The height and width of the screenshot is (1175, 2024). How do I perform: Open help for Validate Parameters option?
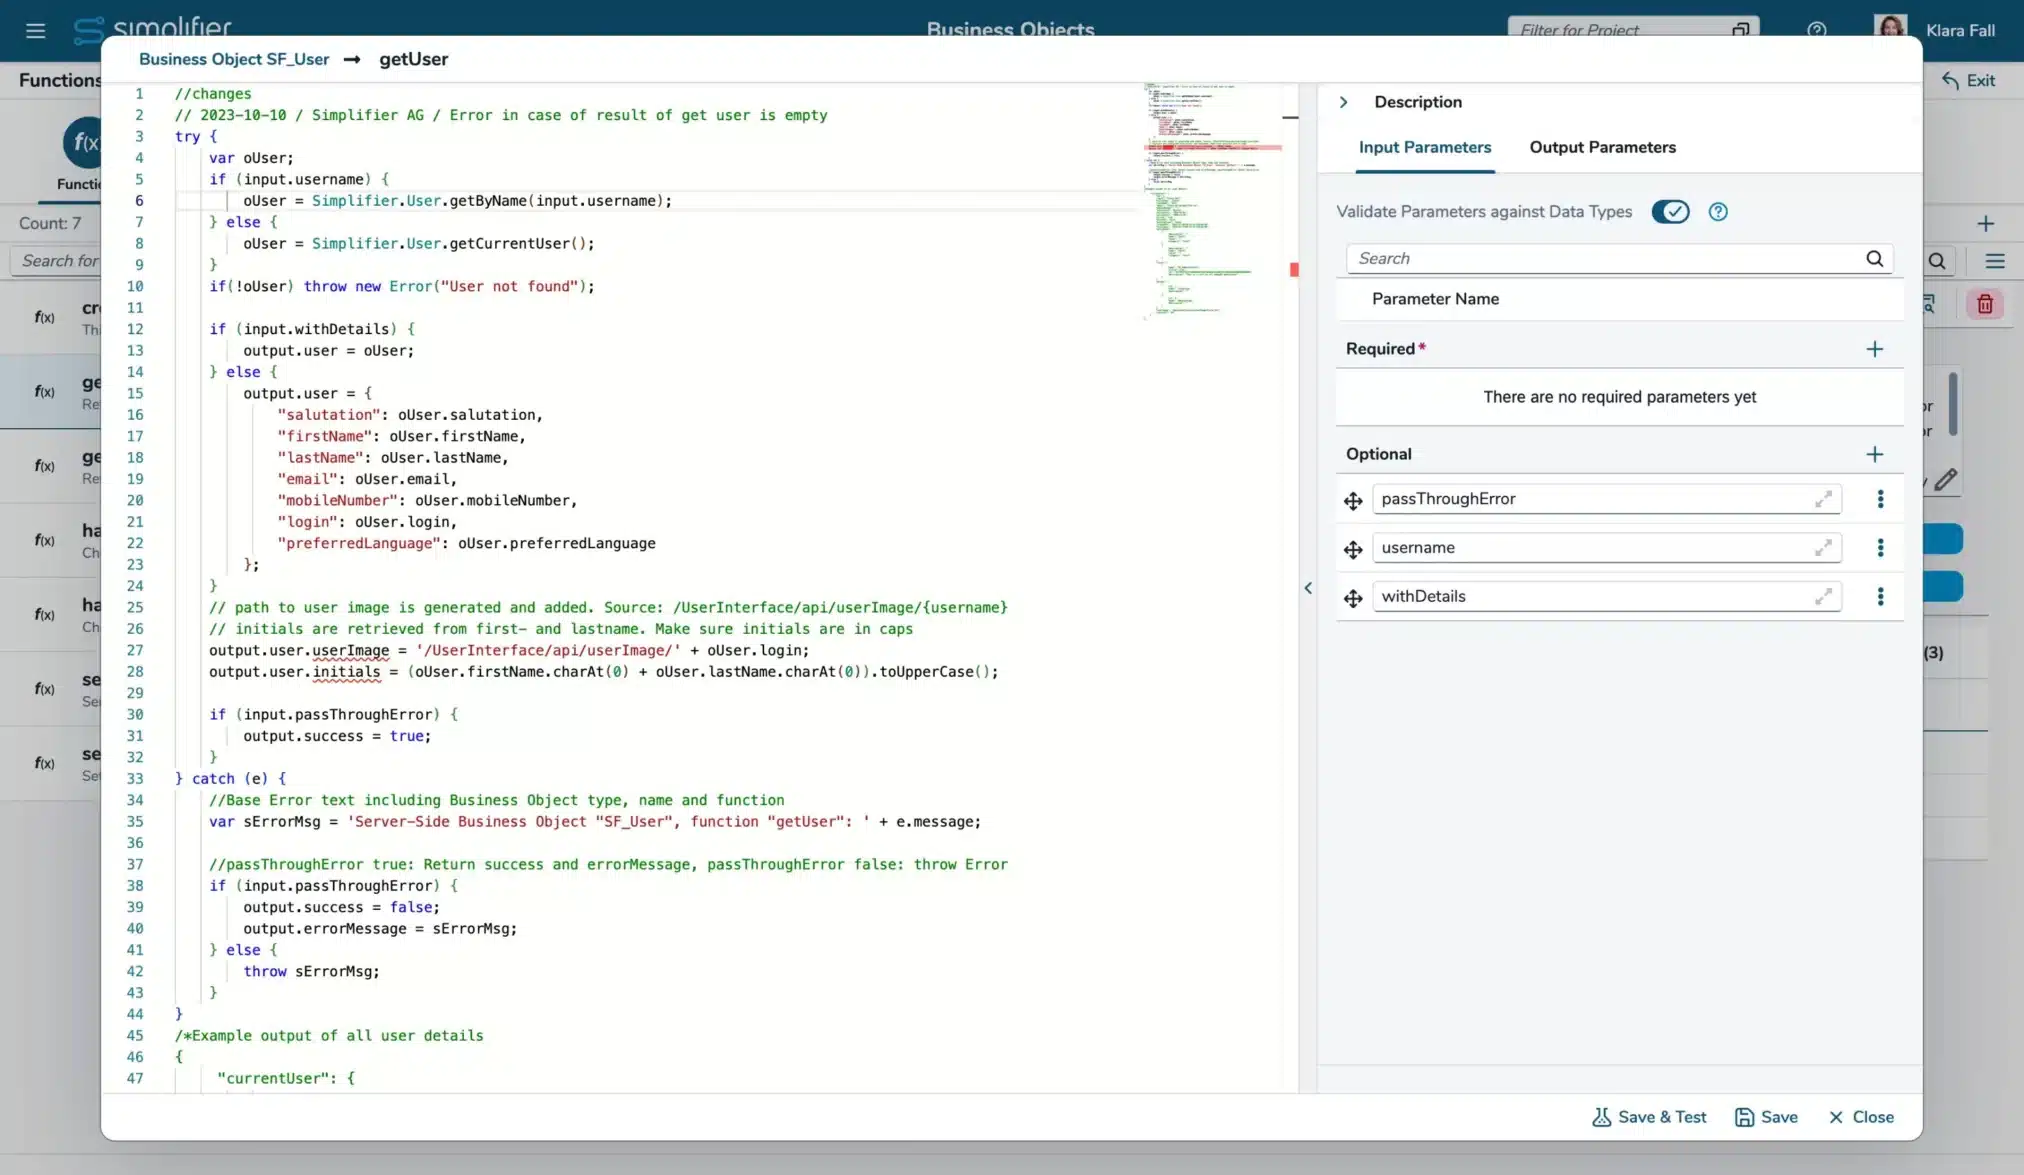(1718, 211)
